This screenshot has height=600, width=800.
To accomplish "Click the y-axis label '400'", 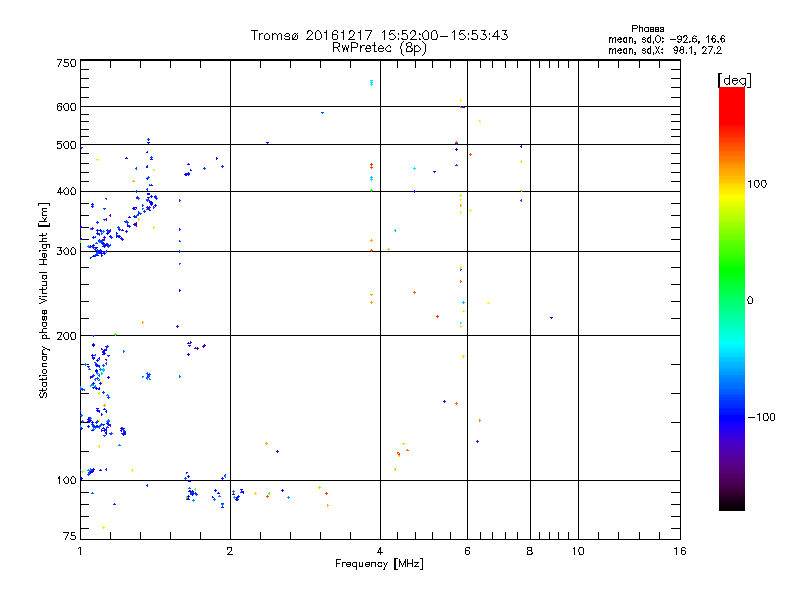I will pyautogui.click(x=66, y=191).
